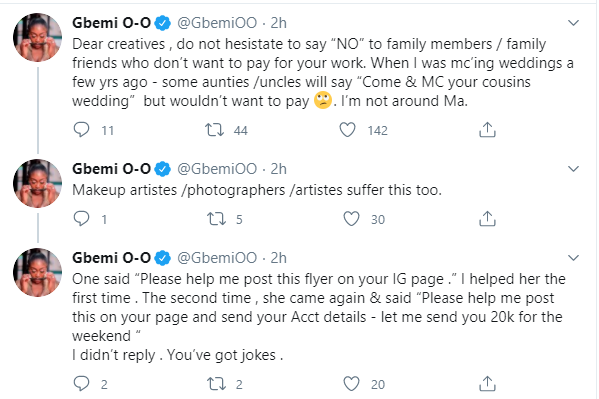The width and height of the screenshot is (599, 399).
Task: Open profile picture beside Makeup artistes tweet
Action: click(x=37, y=183)
